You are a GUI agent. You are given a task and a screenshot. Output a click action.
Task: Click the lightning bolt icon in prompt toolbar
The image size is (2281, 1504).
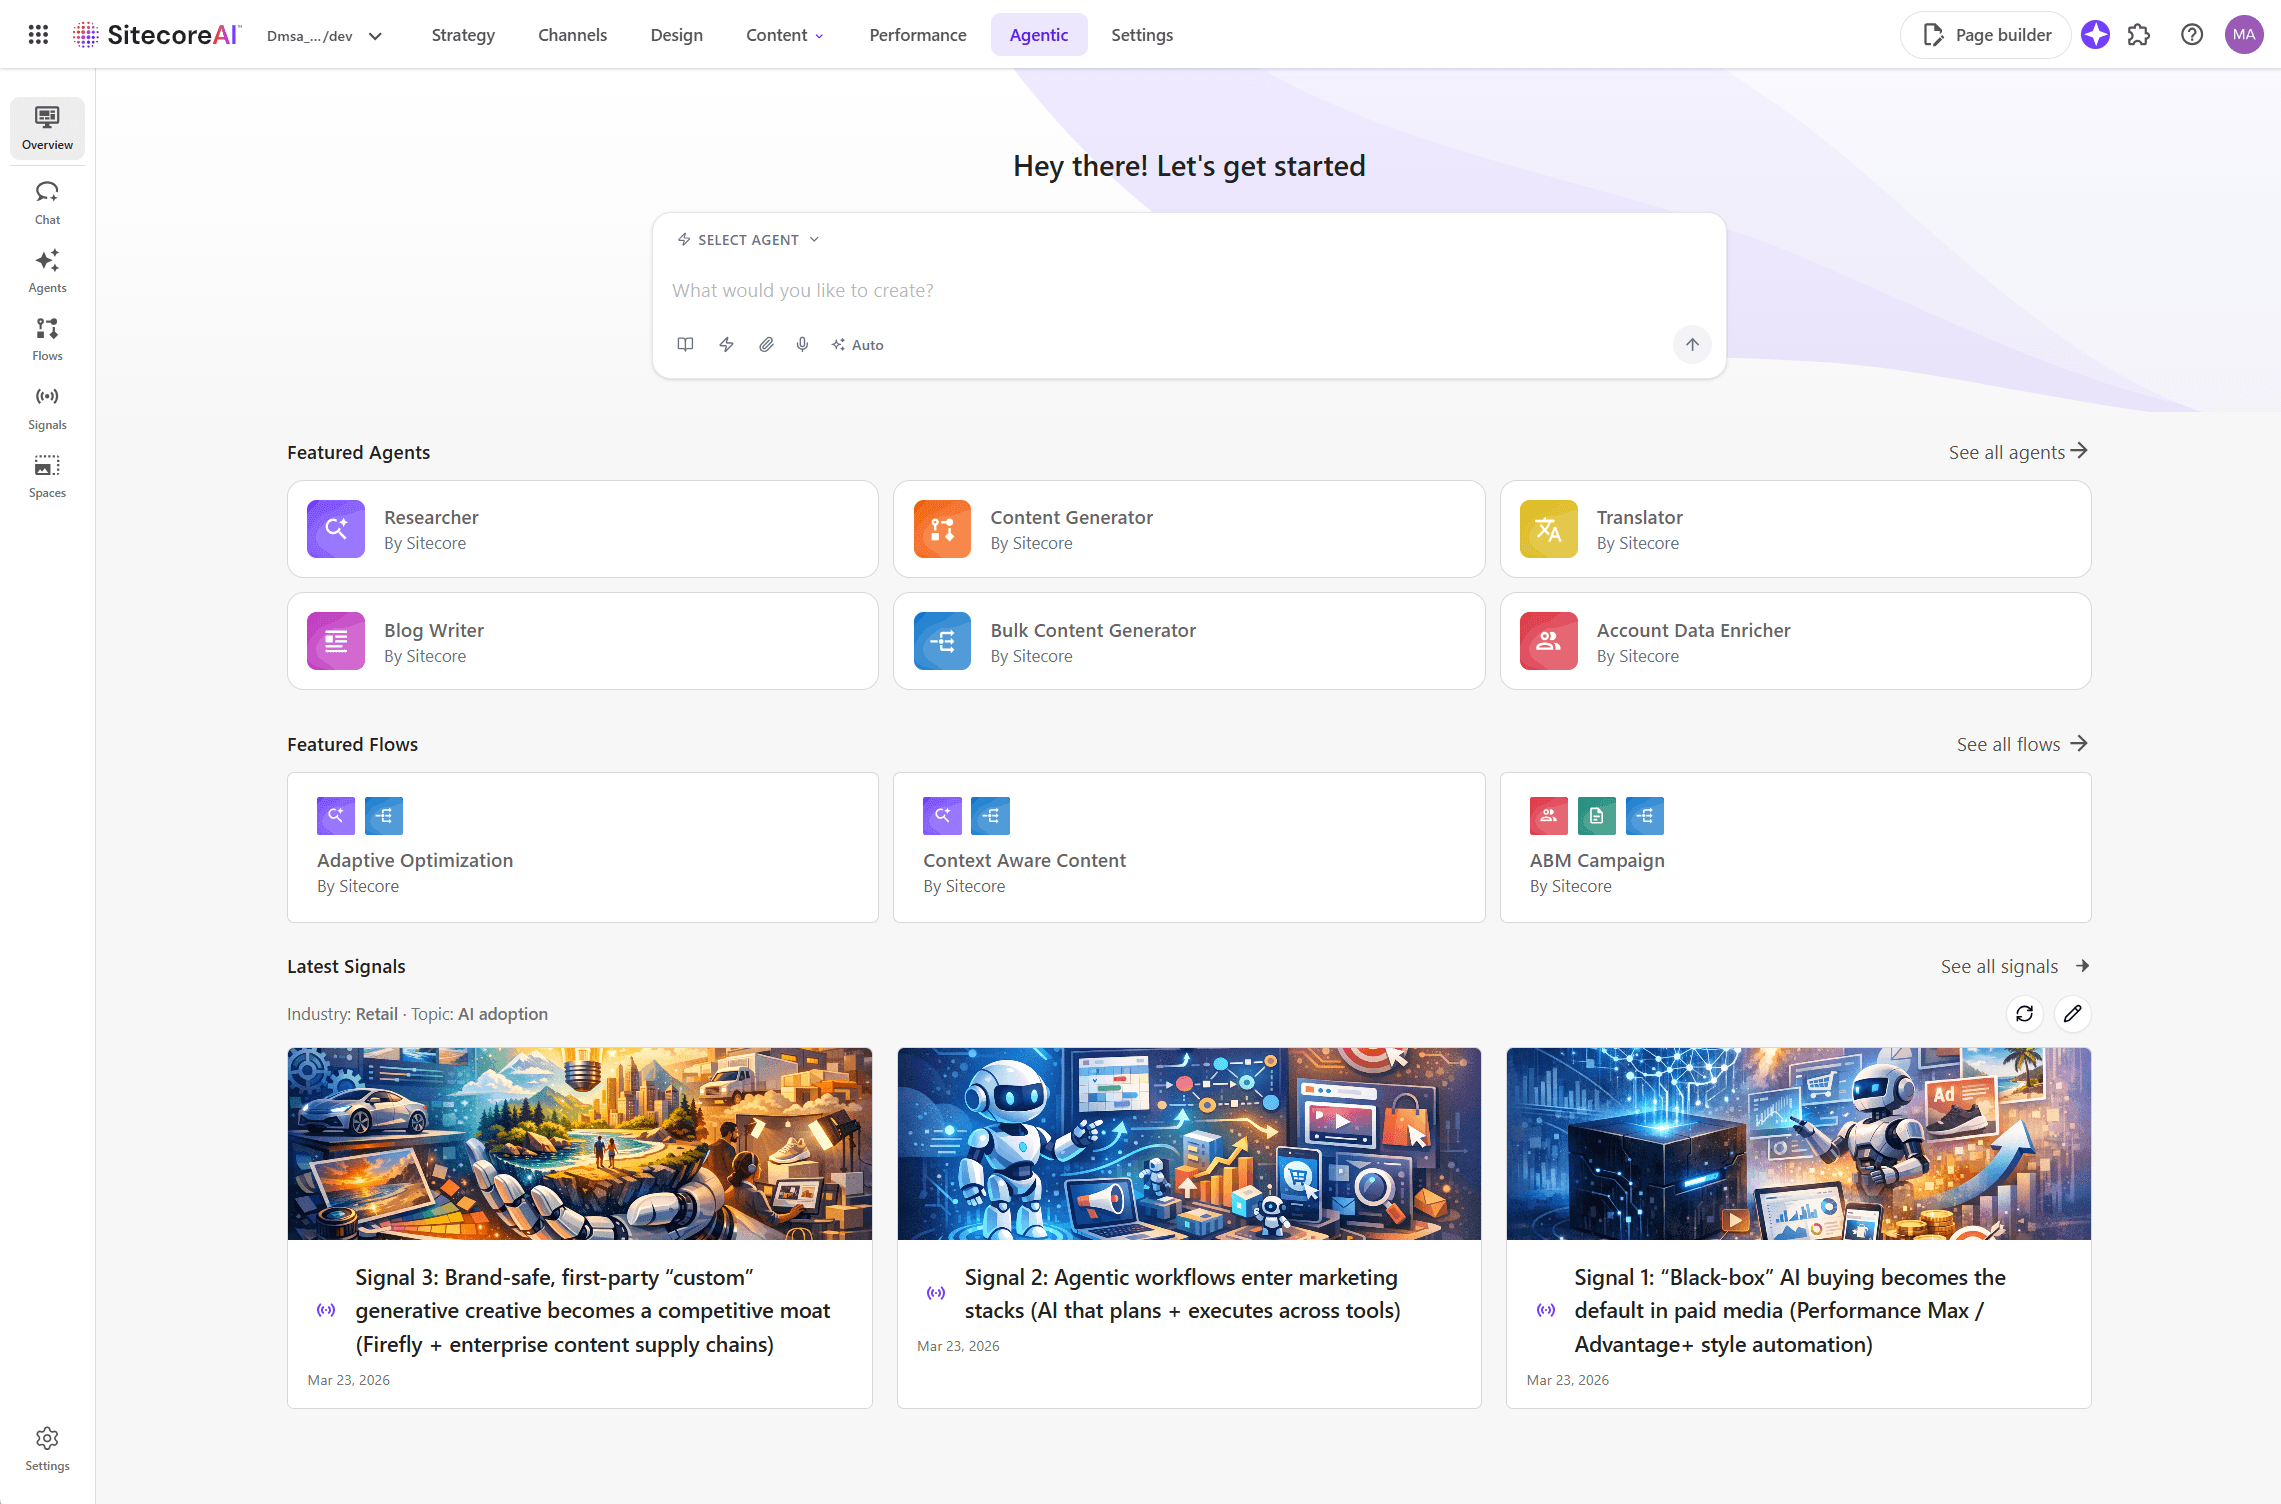pyautogui.click(x=727, y=344)
